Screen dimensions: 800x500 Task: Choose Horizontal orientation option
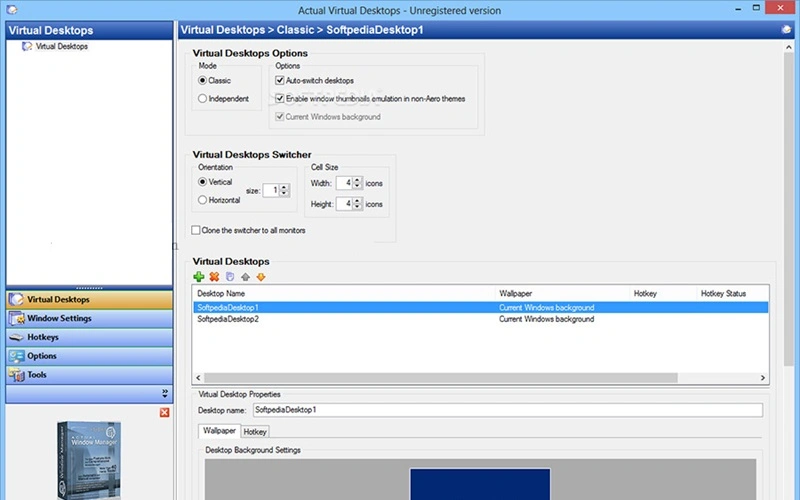[x=203, y=200]
